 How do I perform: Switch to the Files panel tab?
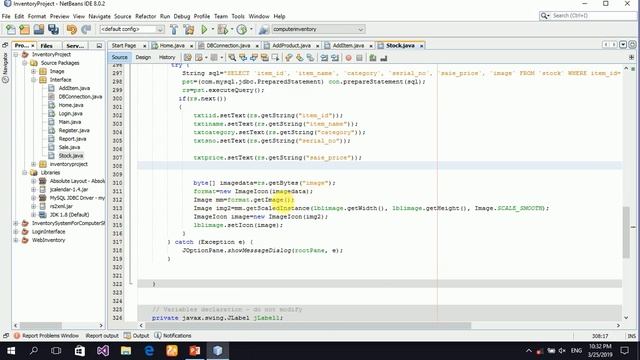tap(46, 46)
